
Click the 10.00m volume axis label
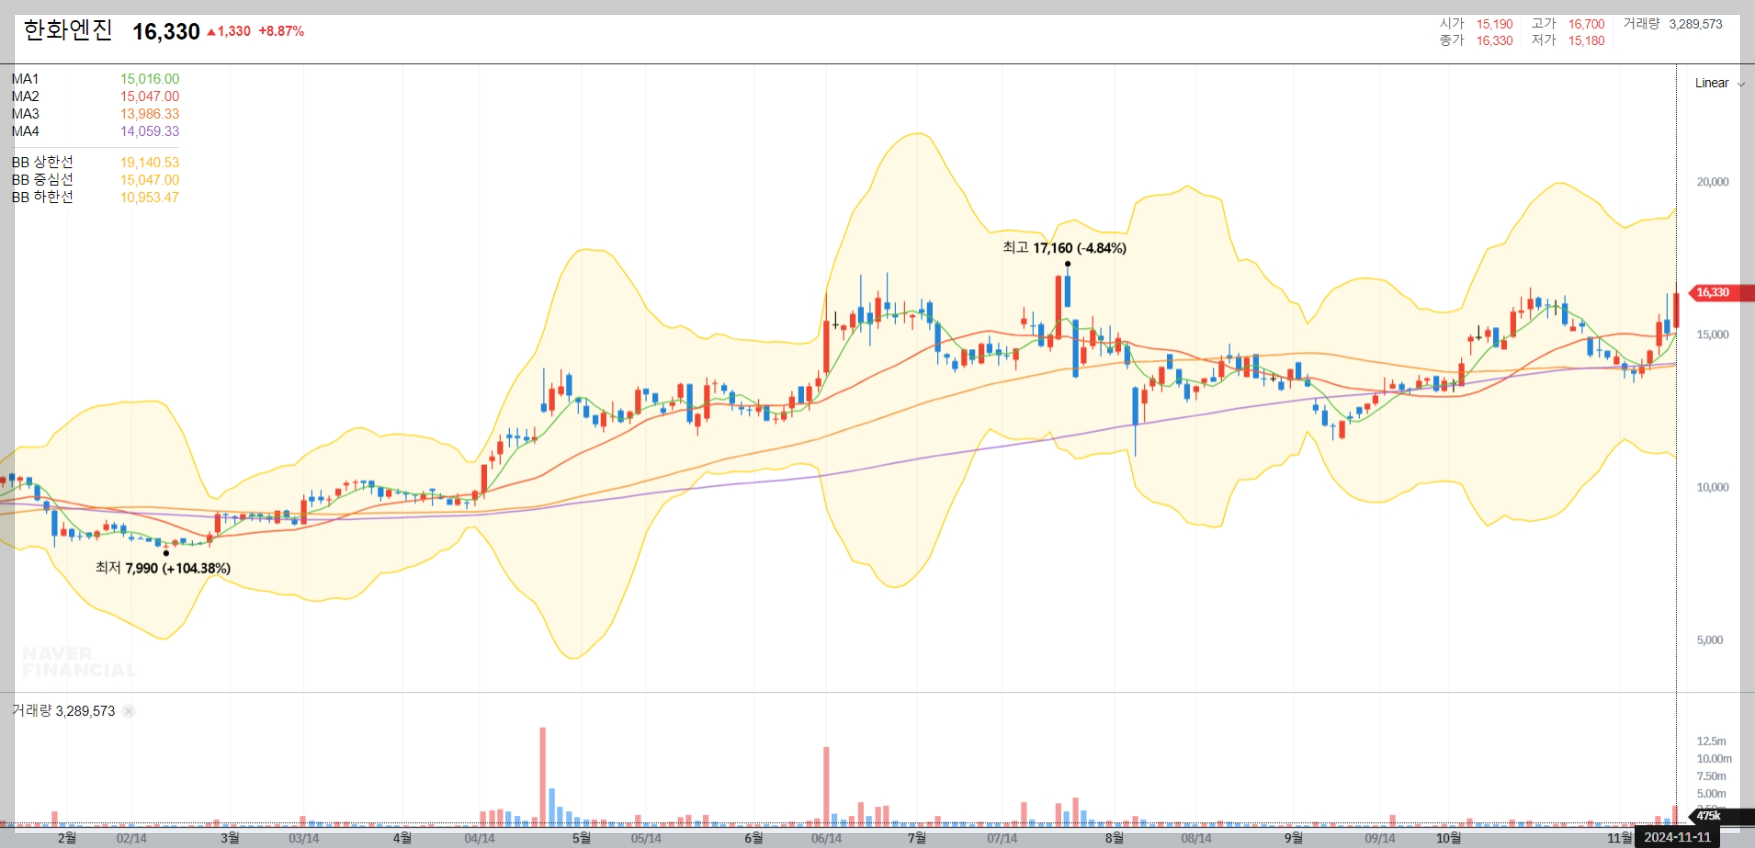click(1714, 759)
